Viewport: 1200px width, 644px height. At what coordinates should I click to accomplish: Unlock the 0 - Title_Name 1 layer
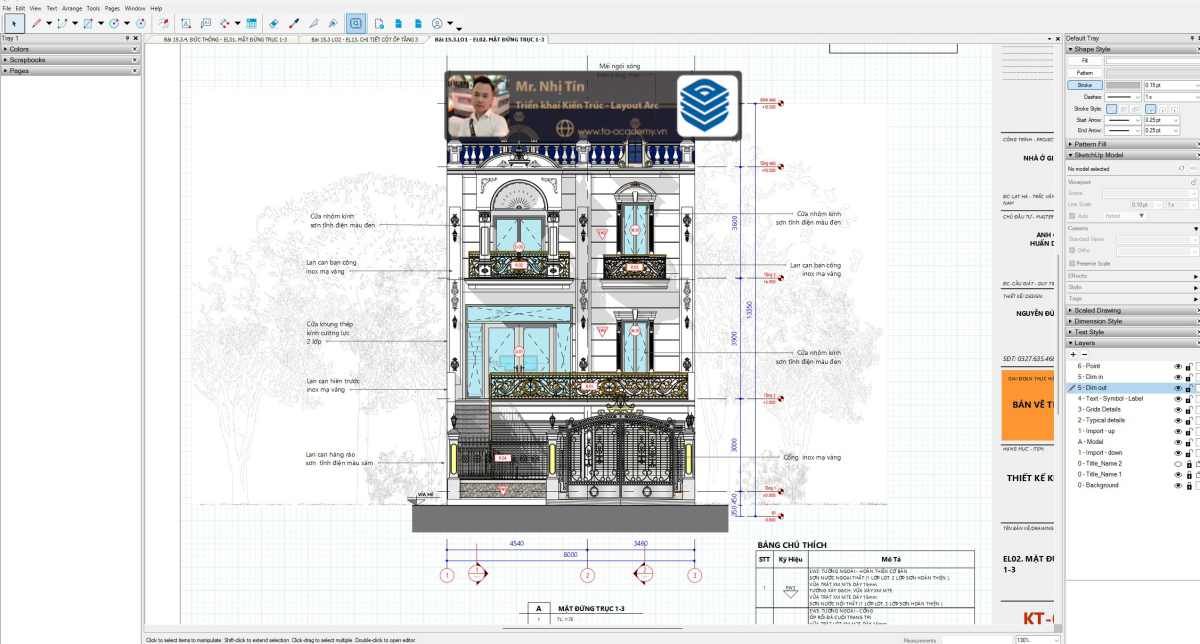tap(1188, 474)
